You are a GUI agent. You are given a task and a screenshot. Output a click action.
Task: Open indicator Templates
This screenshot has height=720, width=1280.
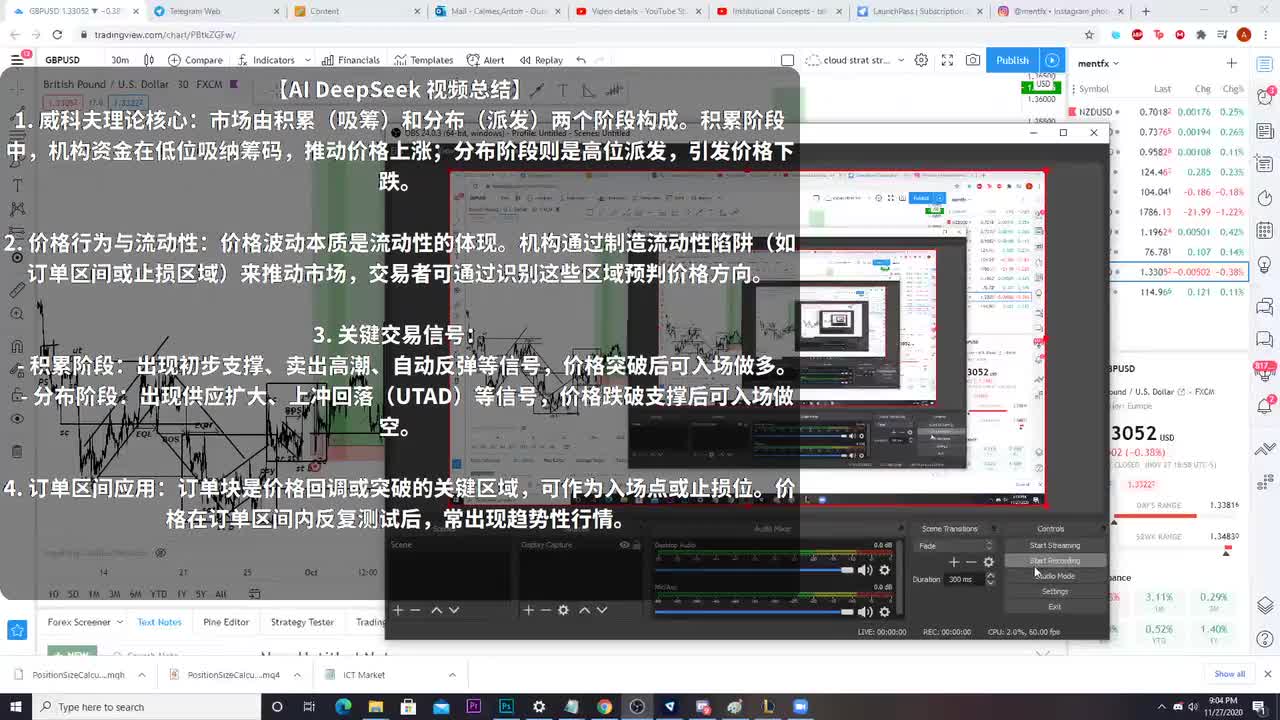tap(424, 60)
